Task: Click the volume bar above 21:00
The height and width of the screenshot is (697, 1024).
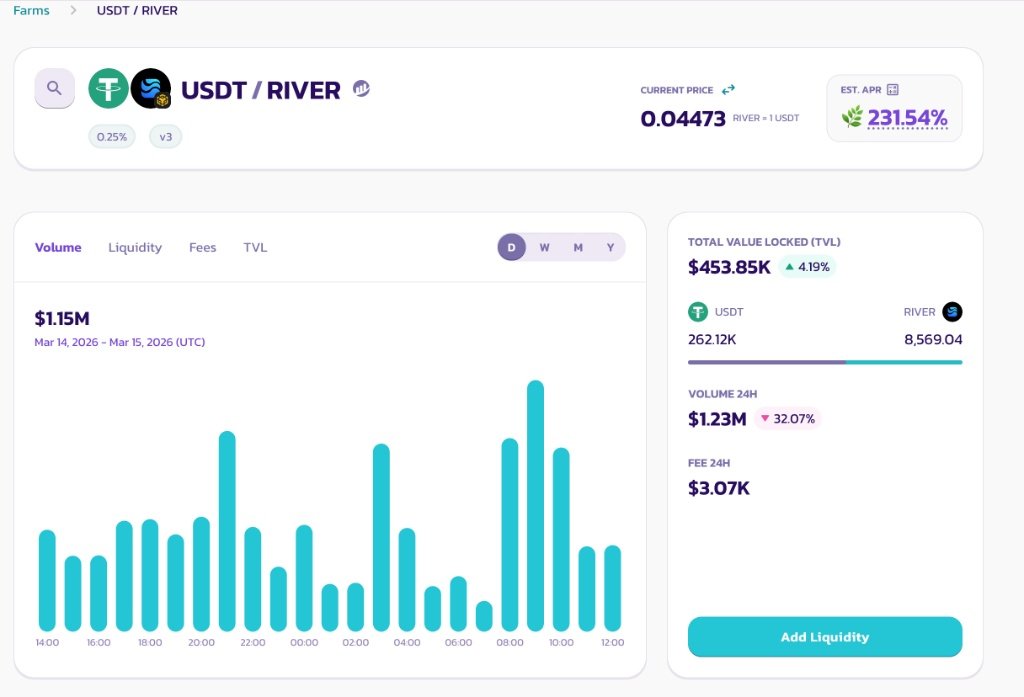Action: [x=227, y=531]
